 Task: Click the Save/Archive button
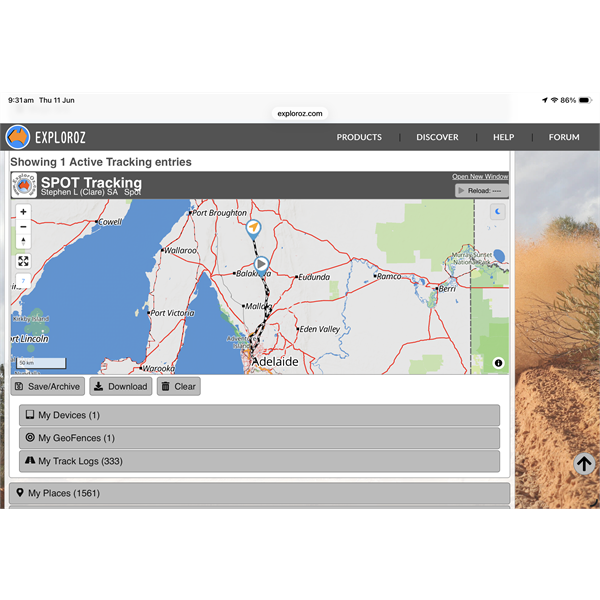click(x=48, y=386)
